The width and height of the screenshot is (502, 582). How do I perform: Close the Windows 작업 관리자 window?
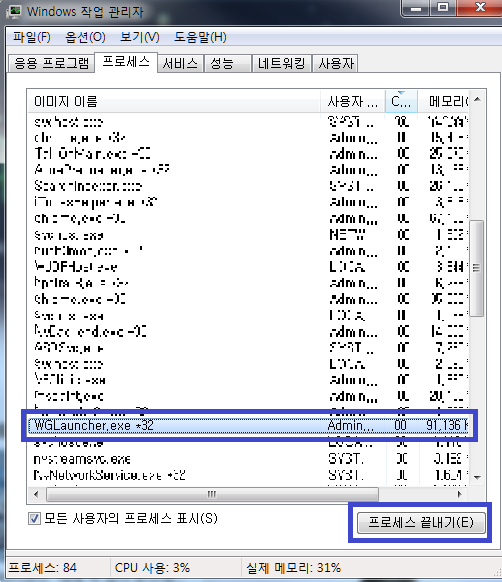click(480, 8)
